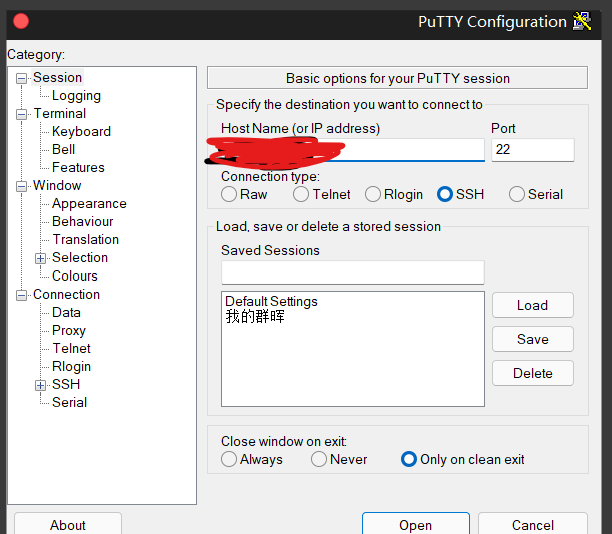This screenshot has height=534, width=612.
Task: Select the Serial connection type radio
Action: [x=517, y=194]
